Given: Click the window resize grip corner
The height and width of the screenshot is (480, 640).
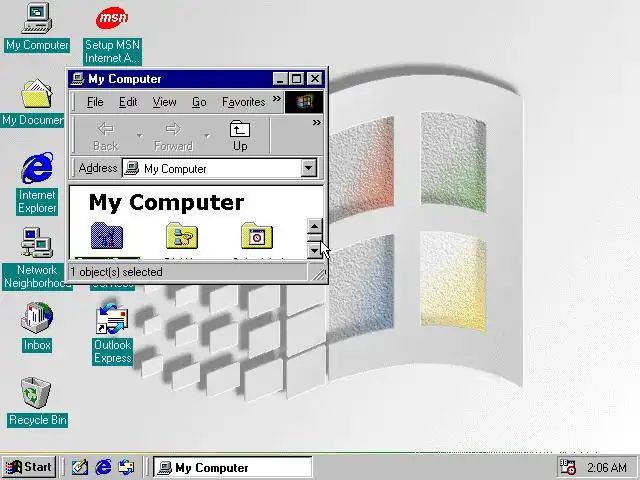Looking at the screenshot, I should [319, 273].
